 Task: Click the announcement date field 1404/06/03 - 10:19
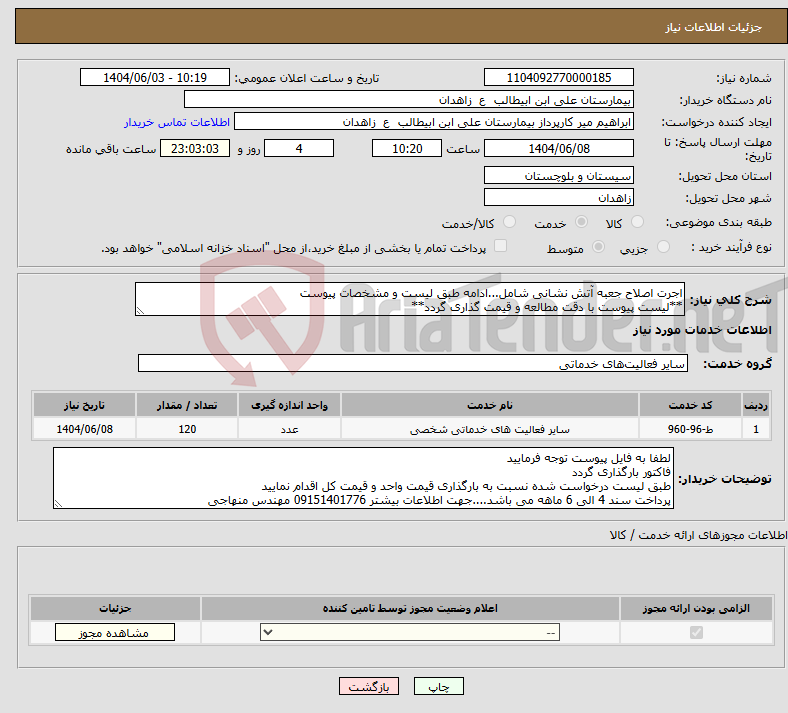pyautogui.click(x=155, y=77)
